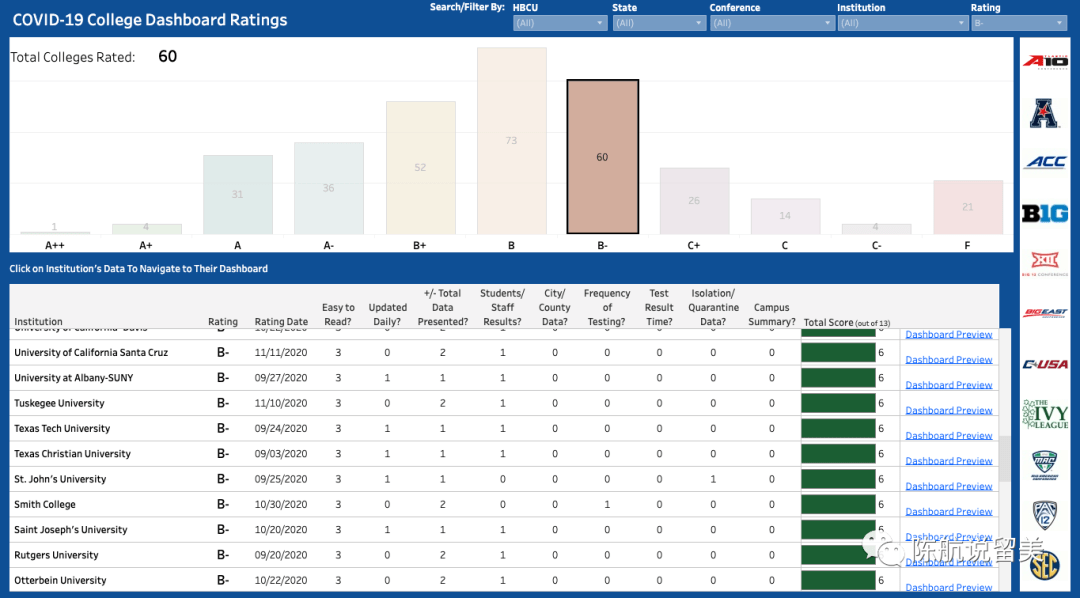Viewport: 1080px width, 598px height.
Task: Click the SEC conference logo
Action: (x=1045, y=565)
